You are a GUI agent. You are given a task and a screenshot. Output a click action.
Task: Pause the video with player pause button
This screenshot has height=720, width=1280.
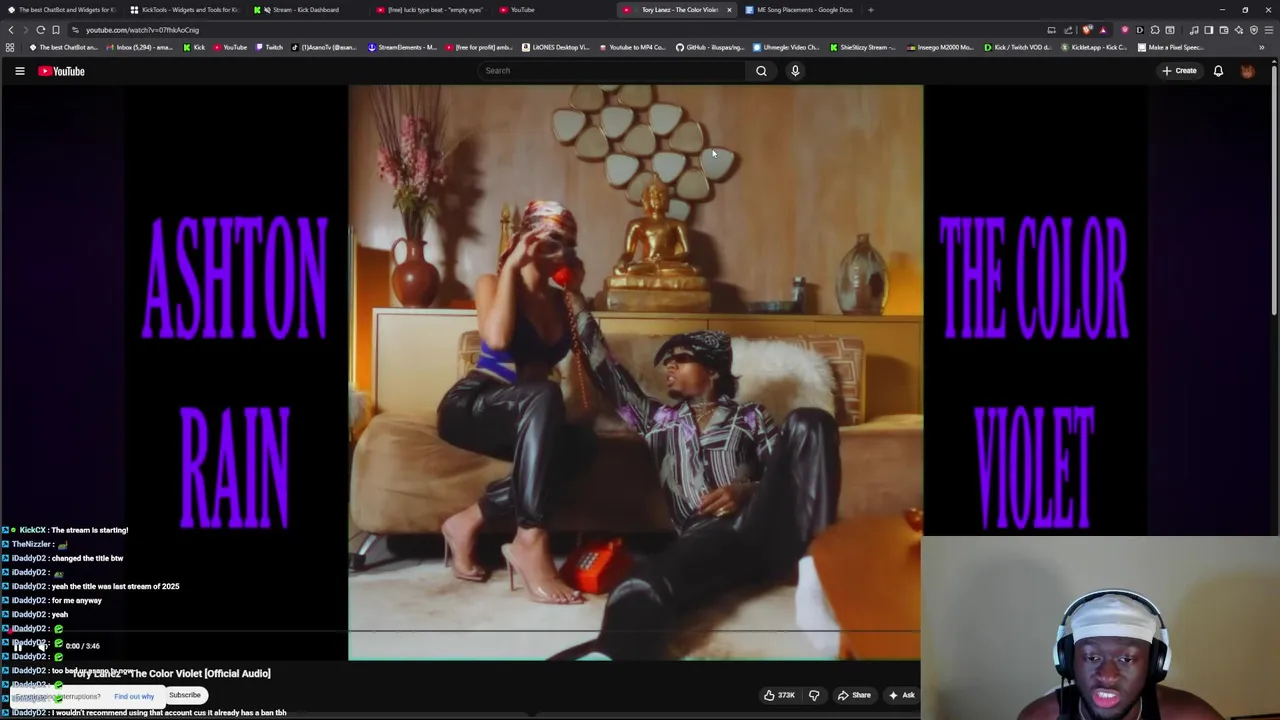[x=17, y=646]
